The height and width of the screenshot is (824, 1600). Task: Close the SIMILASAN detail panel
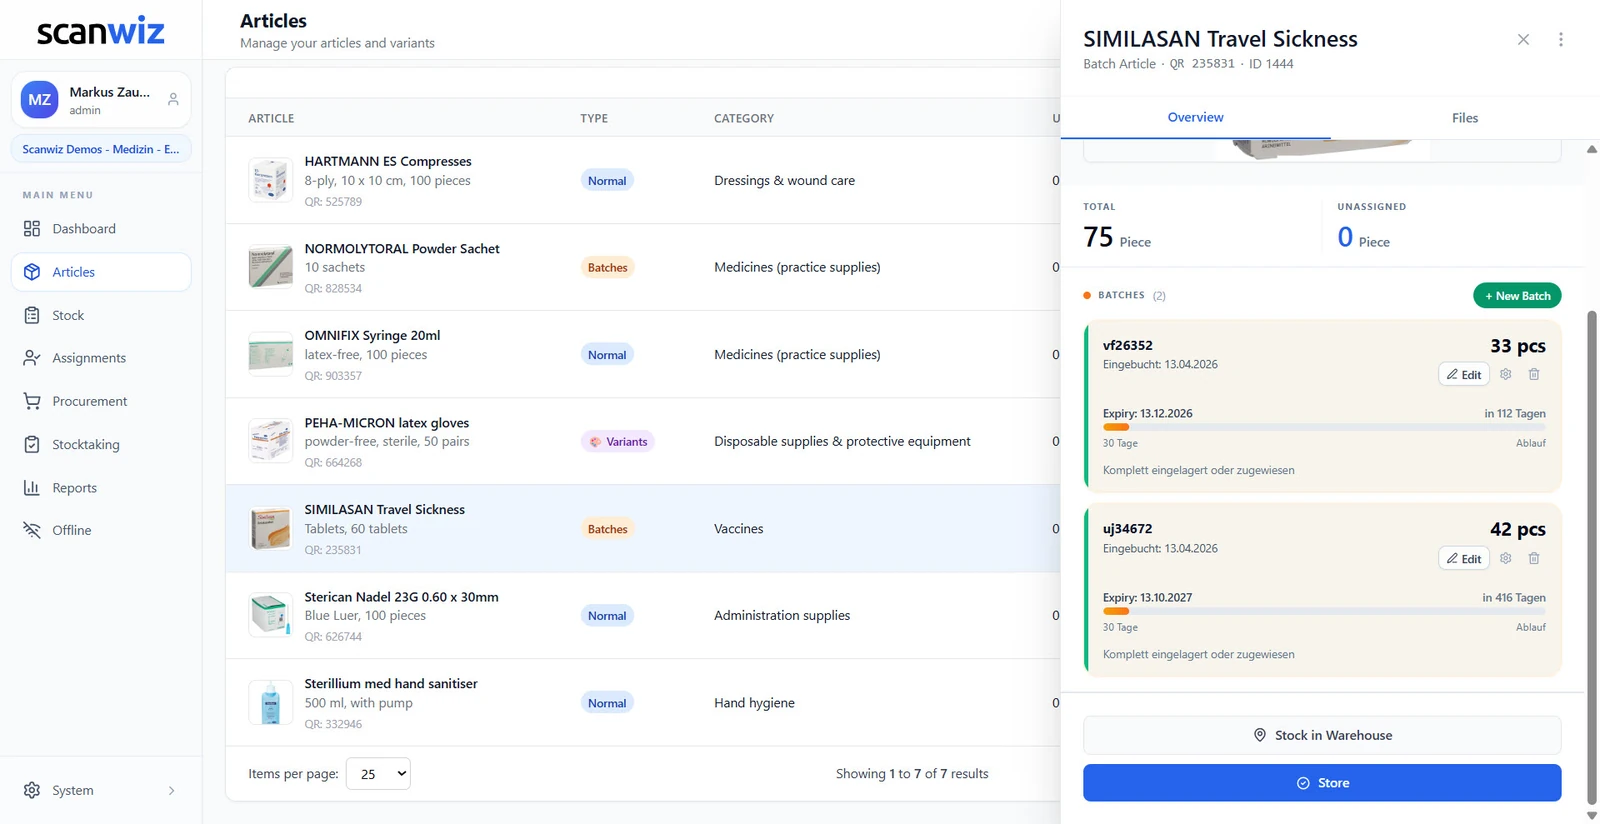tap(1523, 40)
